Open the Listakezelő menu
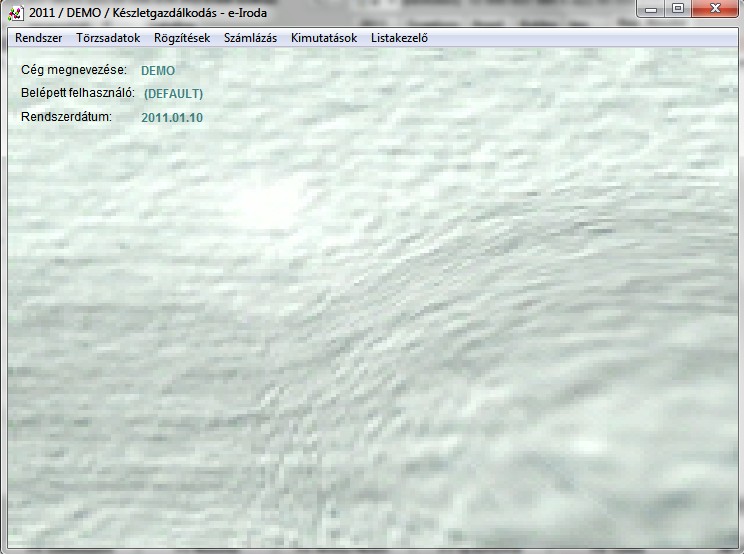The height and width of the screenshot is (554, 744). 399,38
